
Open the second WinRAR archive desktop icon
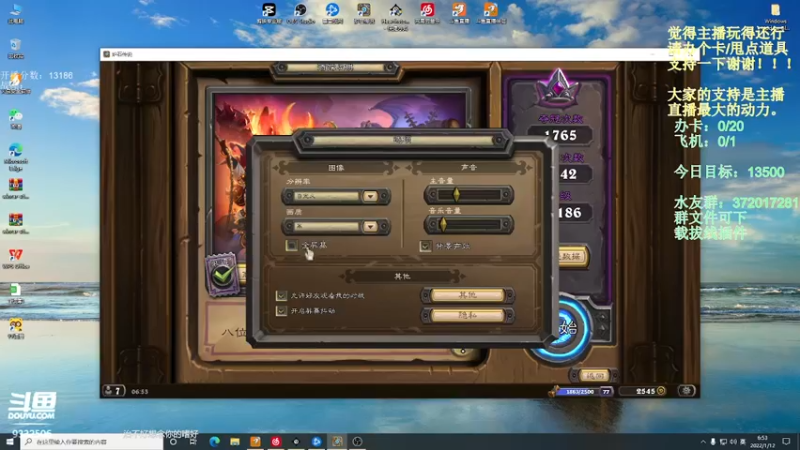point(16,223)
